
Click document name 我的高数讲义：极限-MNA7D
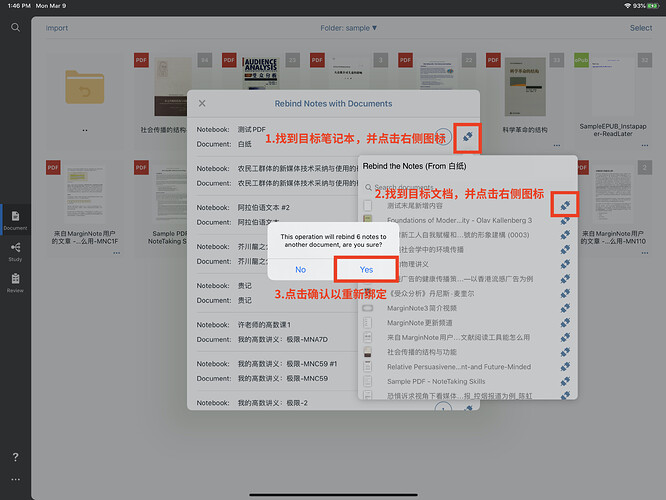pos(282,339)
